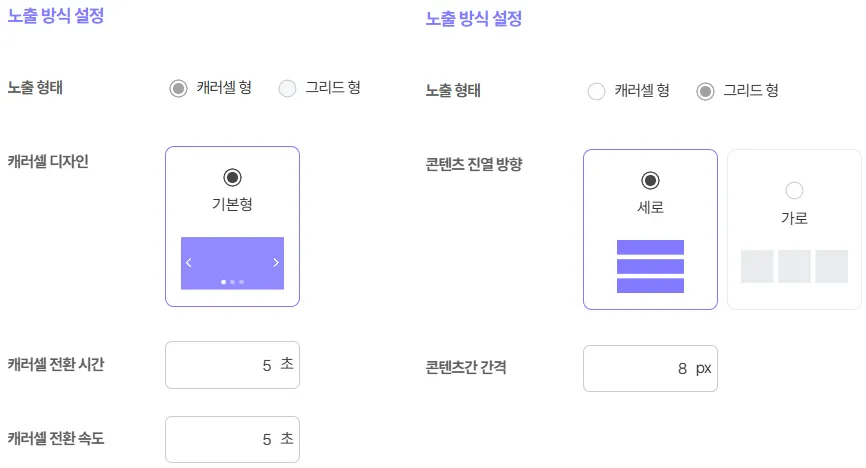Select 캐러셀 형 radio above 콘텐츠 진열 방향 section
The width and height of the screenshot is (866, 468).
point(597,92)
